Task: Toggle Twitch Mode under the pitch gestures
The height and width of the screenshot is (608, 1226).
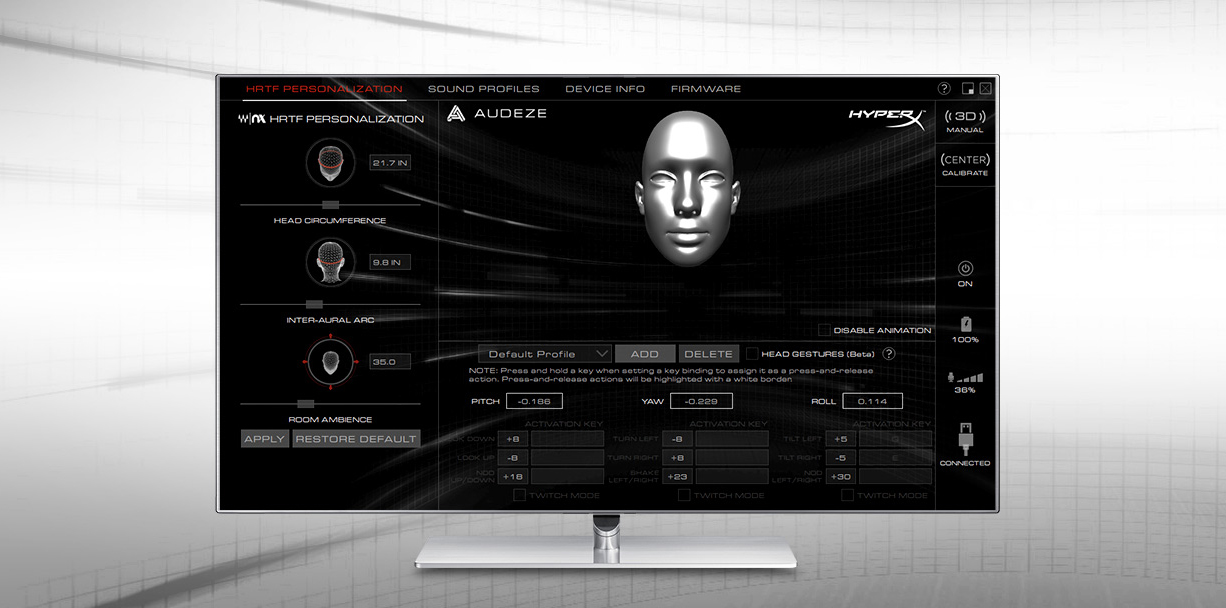Action: [519, 495]
